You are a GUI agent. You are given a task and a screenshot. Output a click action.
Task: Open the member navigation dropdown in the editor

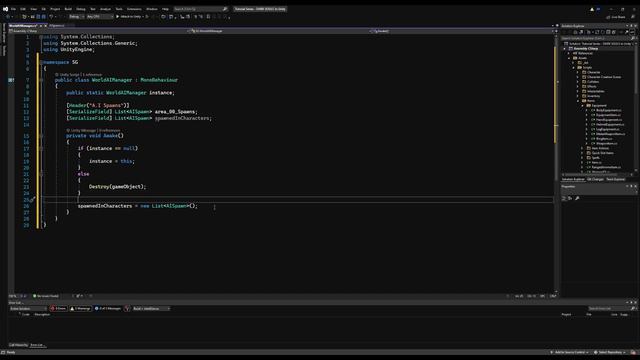pyautogui.click(x=461, y=31)
